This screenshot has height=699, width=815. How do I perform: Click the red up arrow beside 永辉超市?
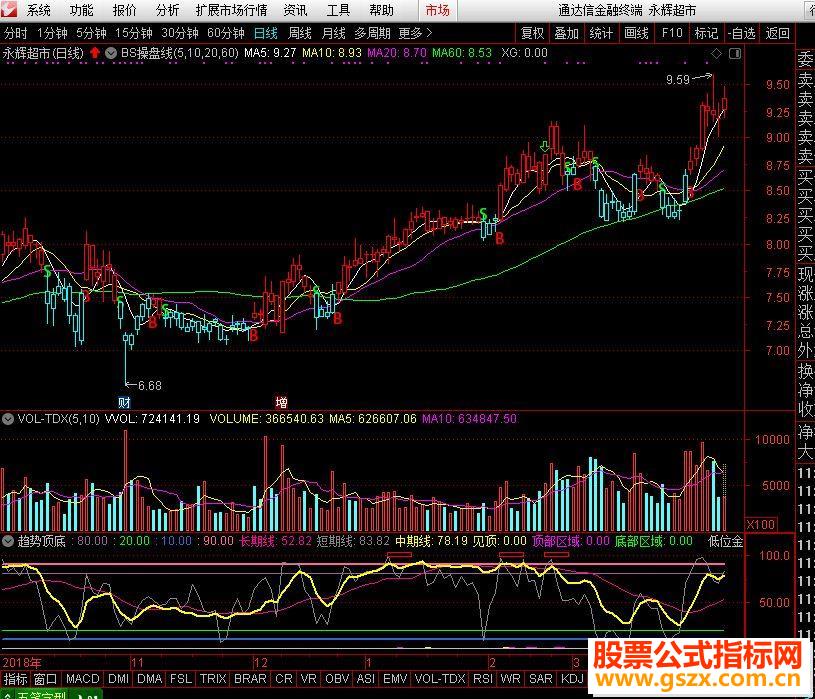(95, 52)
